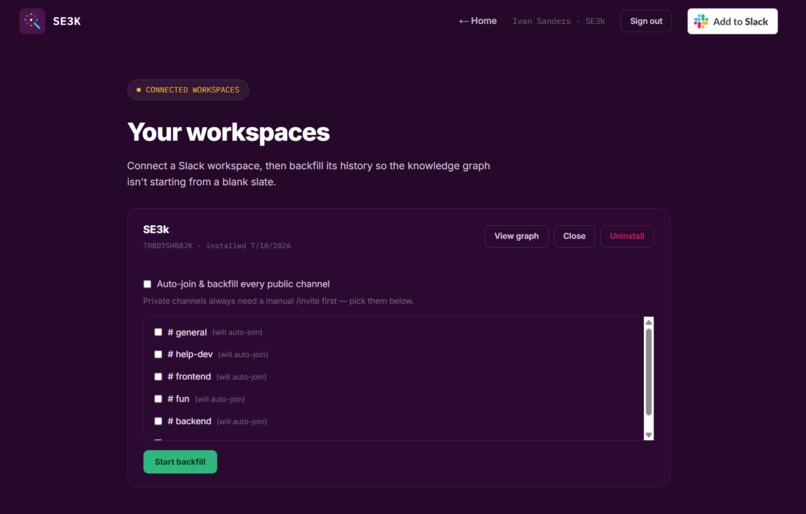Image resolution: width=806 pixels, height=514 pixels.
Task: Tick the # fun channel checkbox
Action: pyautogui.click(x=158, y=399)
